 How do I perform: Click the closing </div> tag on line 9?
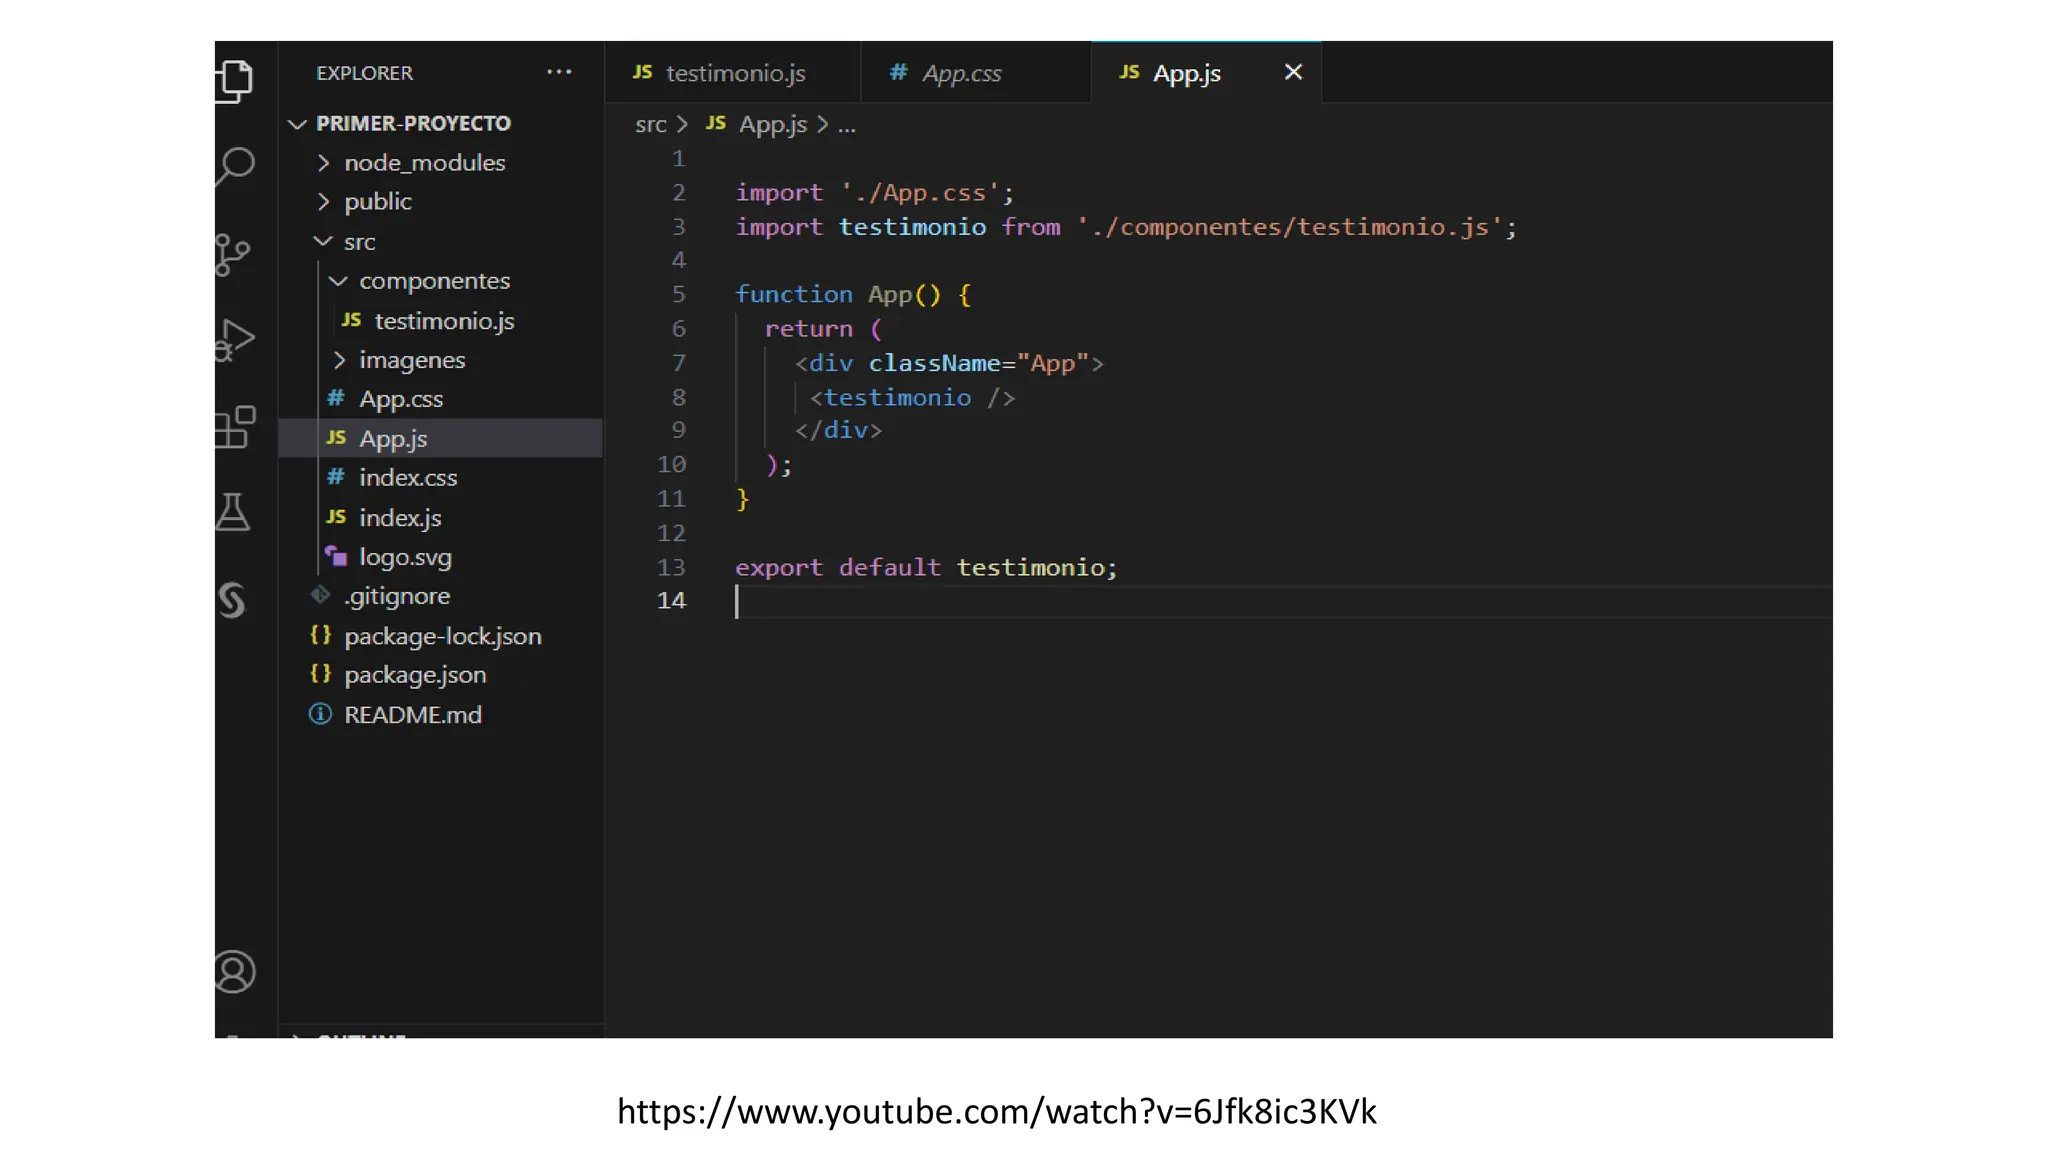[x=838, y=431]
